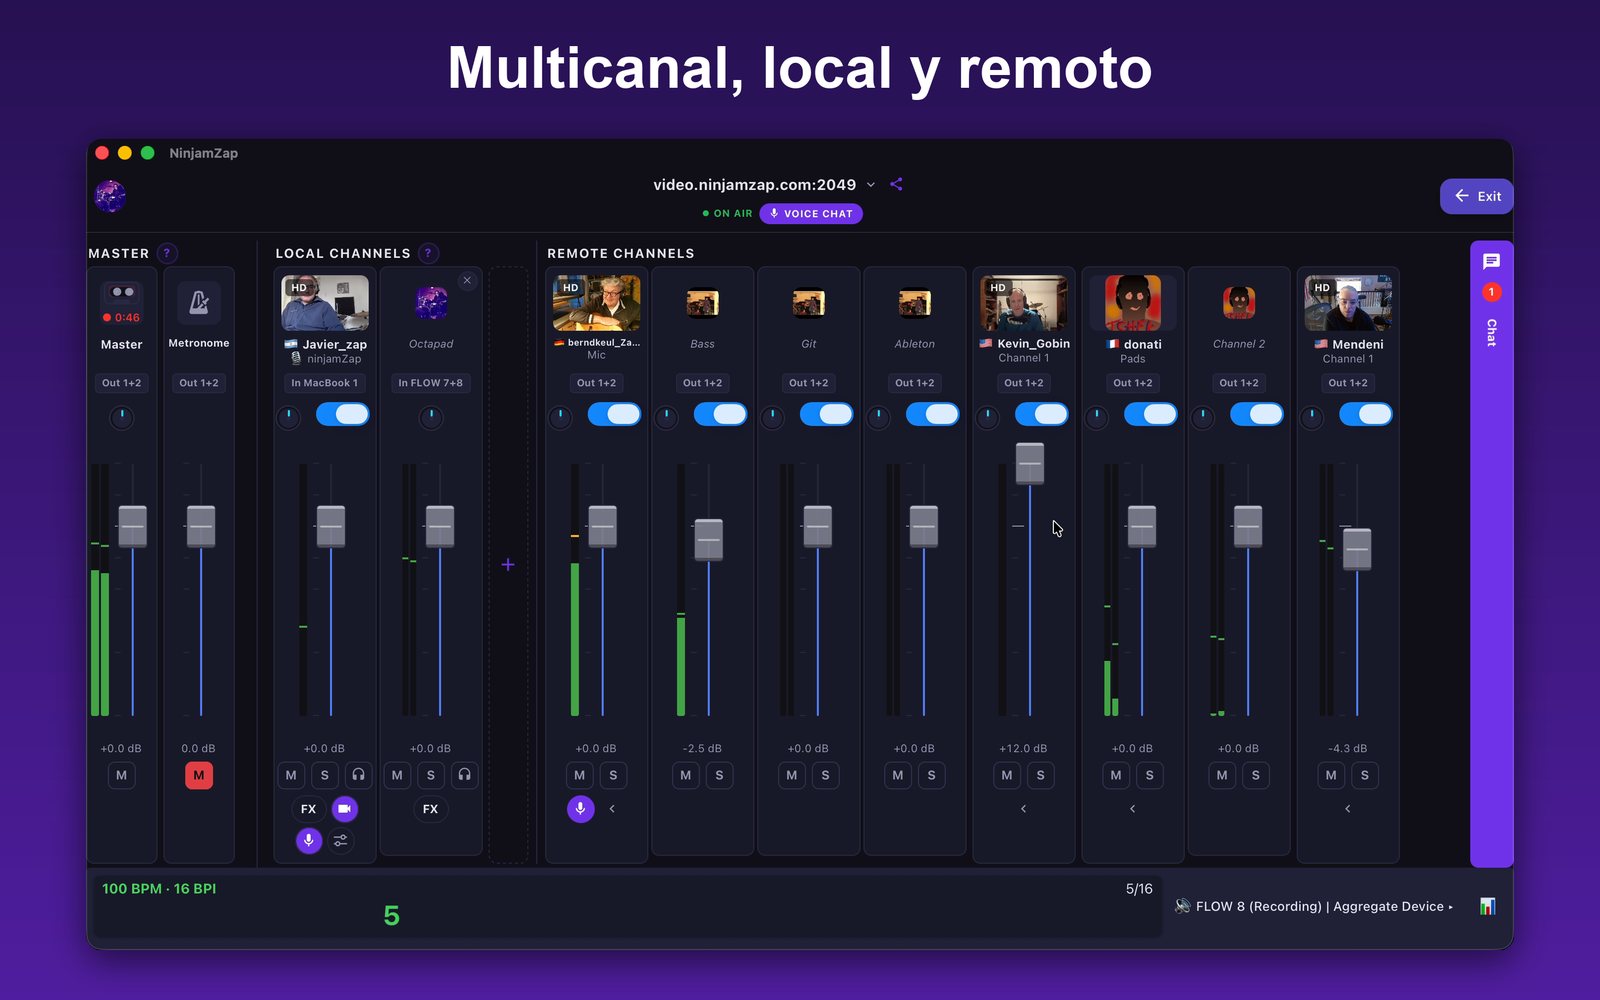Mute the Master channel
The height and width of the screenshot is (1000, 1600).
122,775
